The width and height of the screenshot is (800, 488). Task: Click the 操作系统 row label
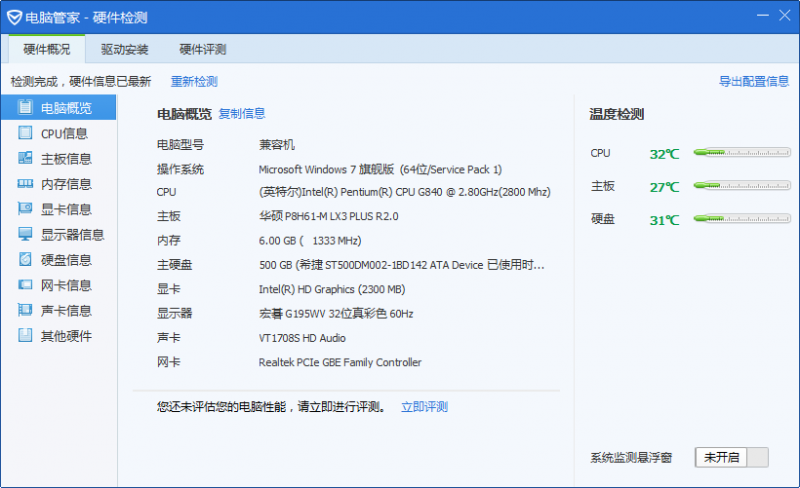180,169
